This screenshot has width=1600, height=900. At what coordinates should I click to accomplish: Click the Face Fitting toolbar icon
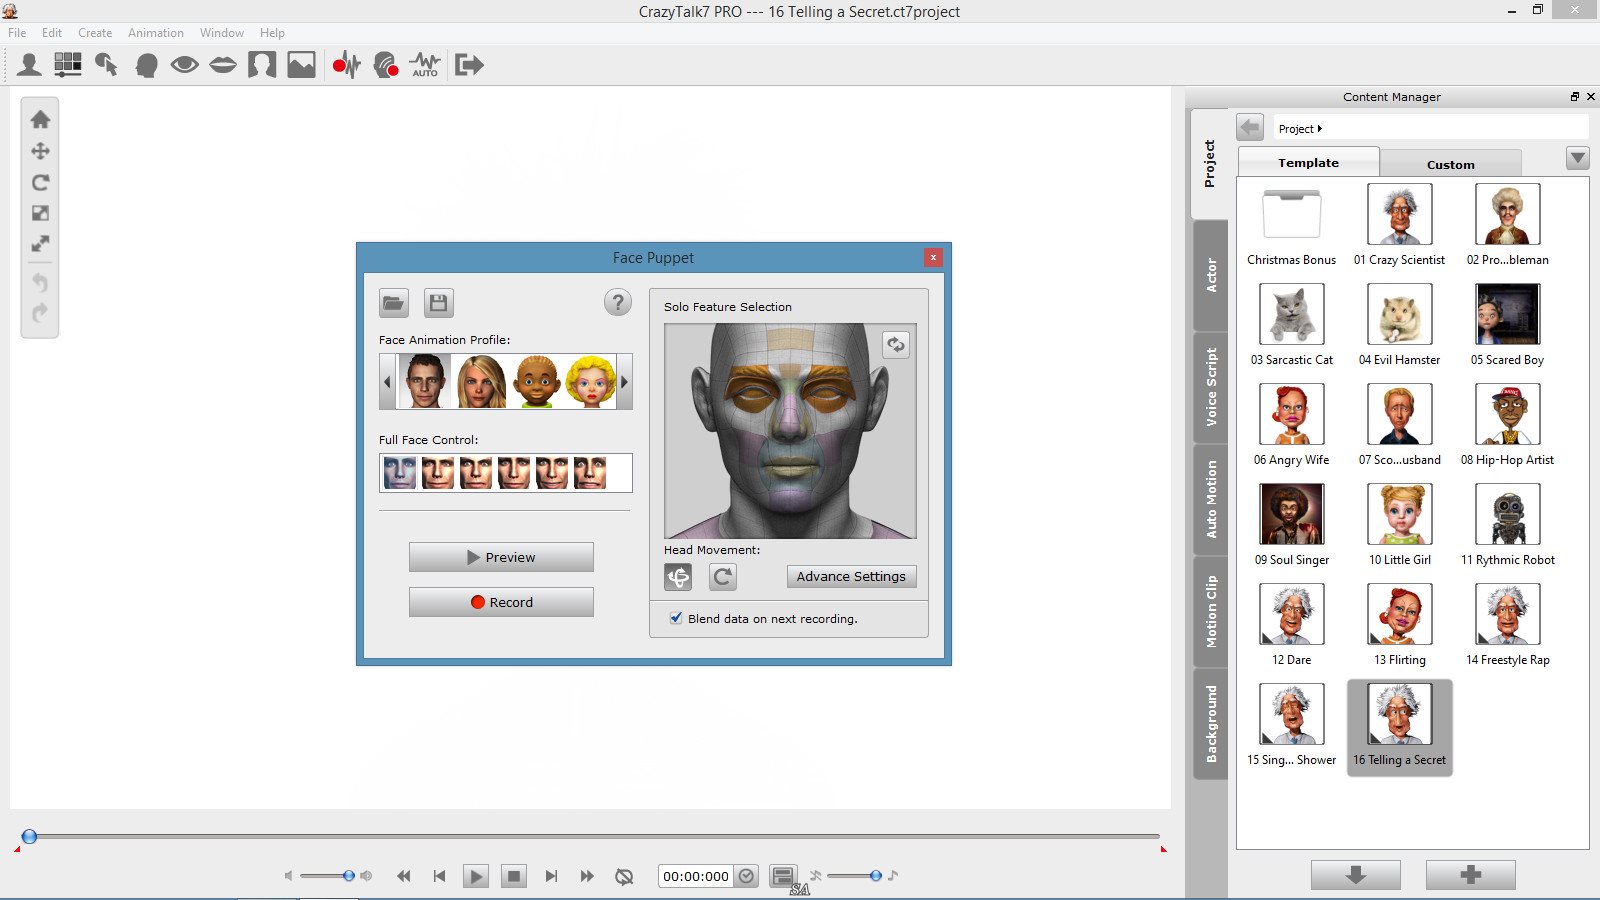(x=68, y=65)
